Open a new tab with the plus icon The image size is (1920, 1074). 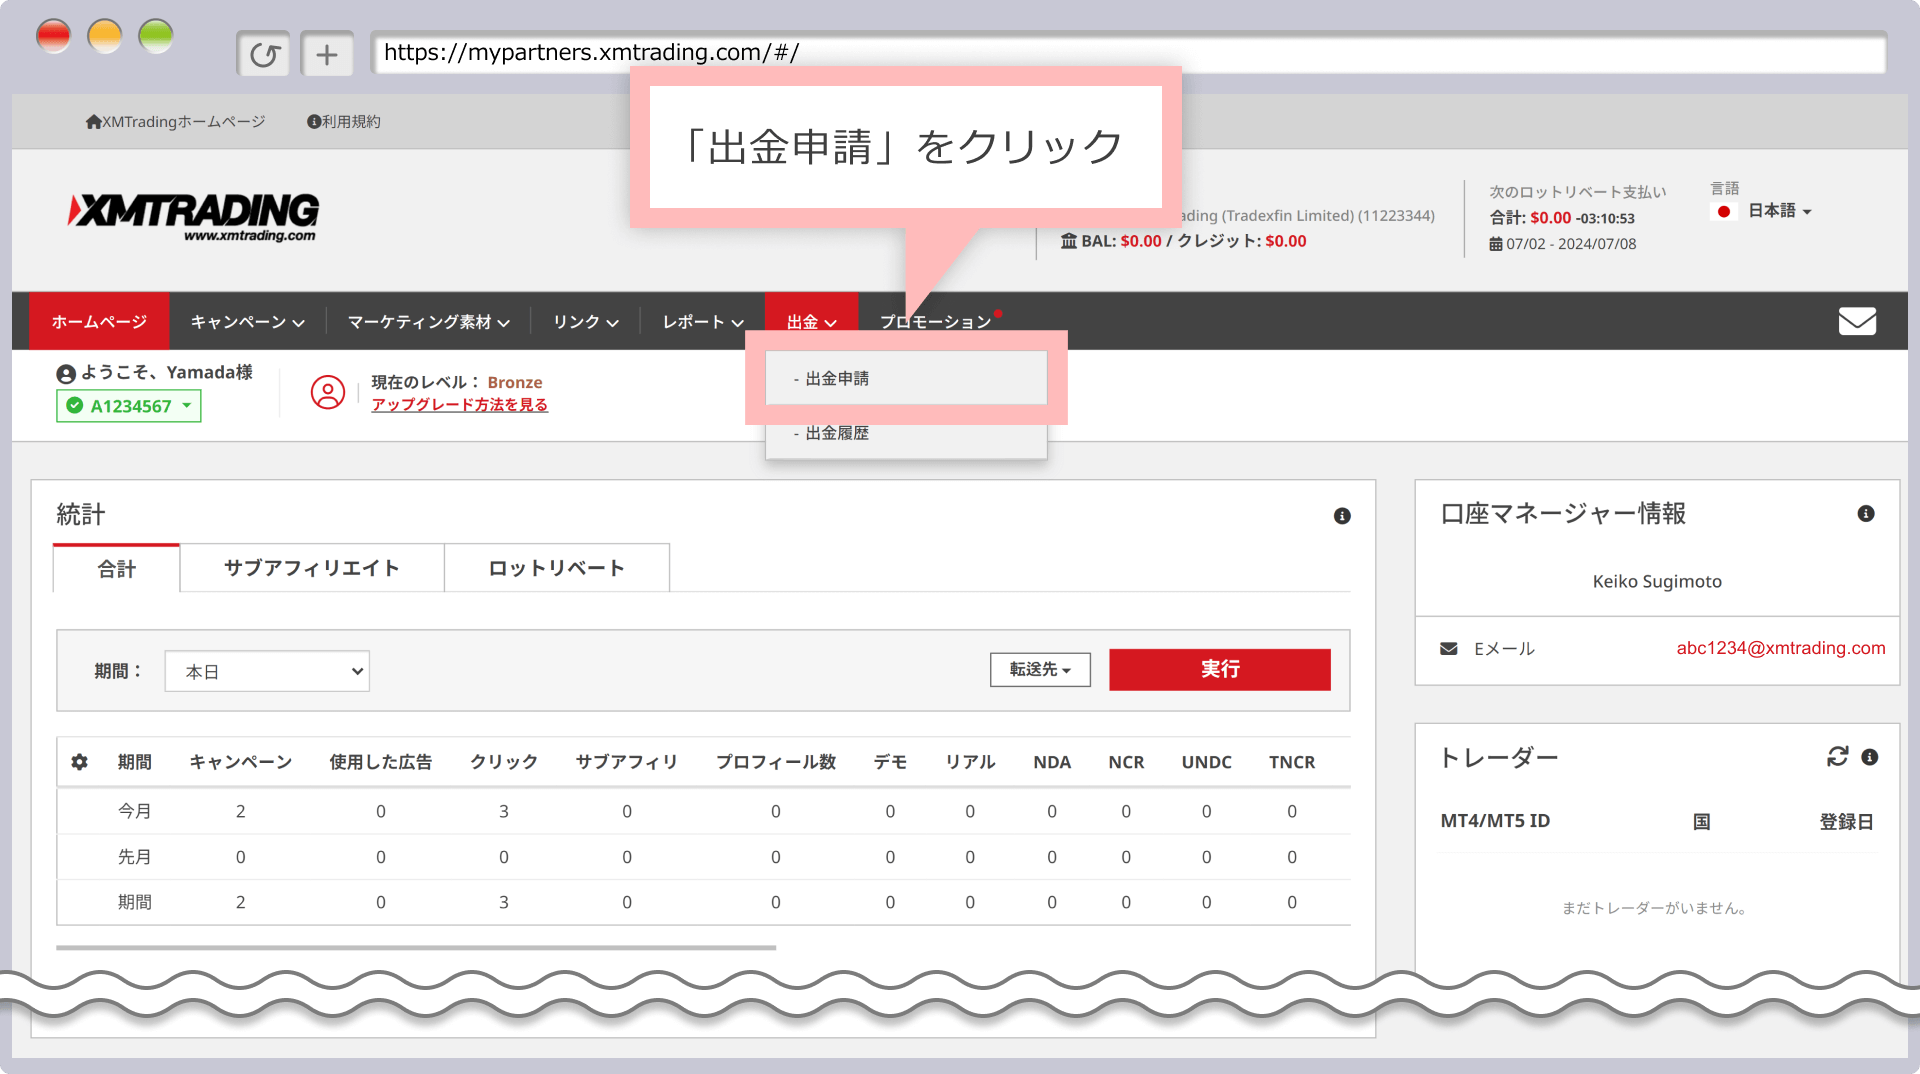point(326,54)
